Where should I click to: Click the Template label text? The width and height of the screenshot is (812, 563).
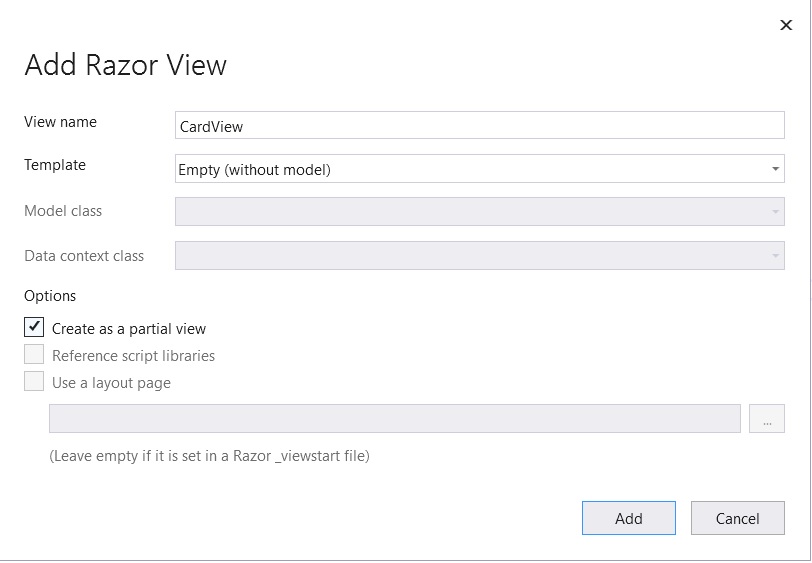click(55, 165)
